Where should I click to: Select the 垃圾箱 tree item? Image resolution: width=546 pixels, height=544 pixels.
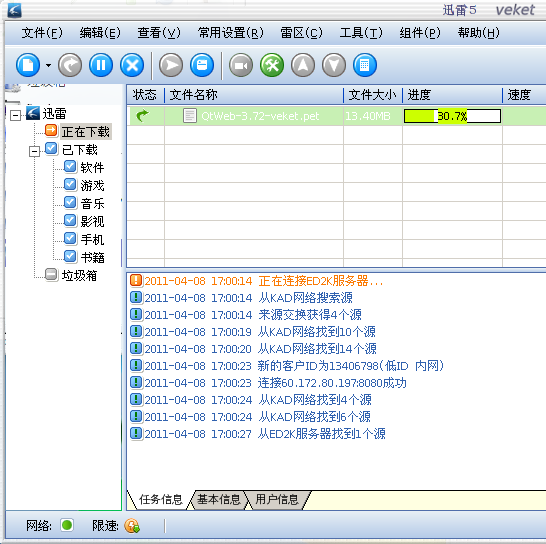(79, 275)
